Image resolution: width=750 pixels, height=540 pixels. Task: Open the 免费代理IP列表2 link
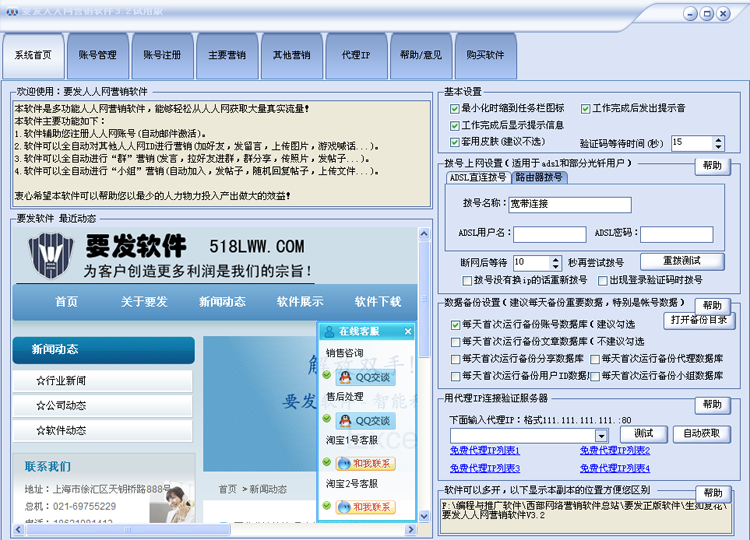point(615,451)
